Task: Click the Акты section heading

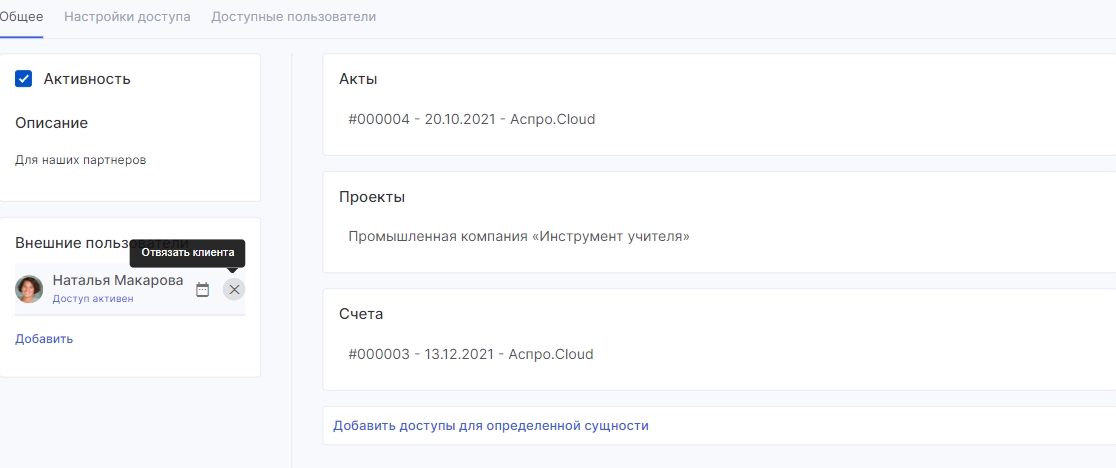Action: [358, 79]
